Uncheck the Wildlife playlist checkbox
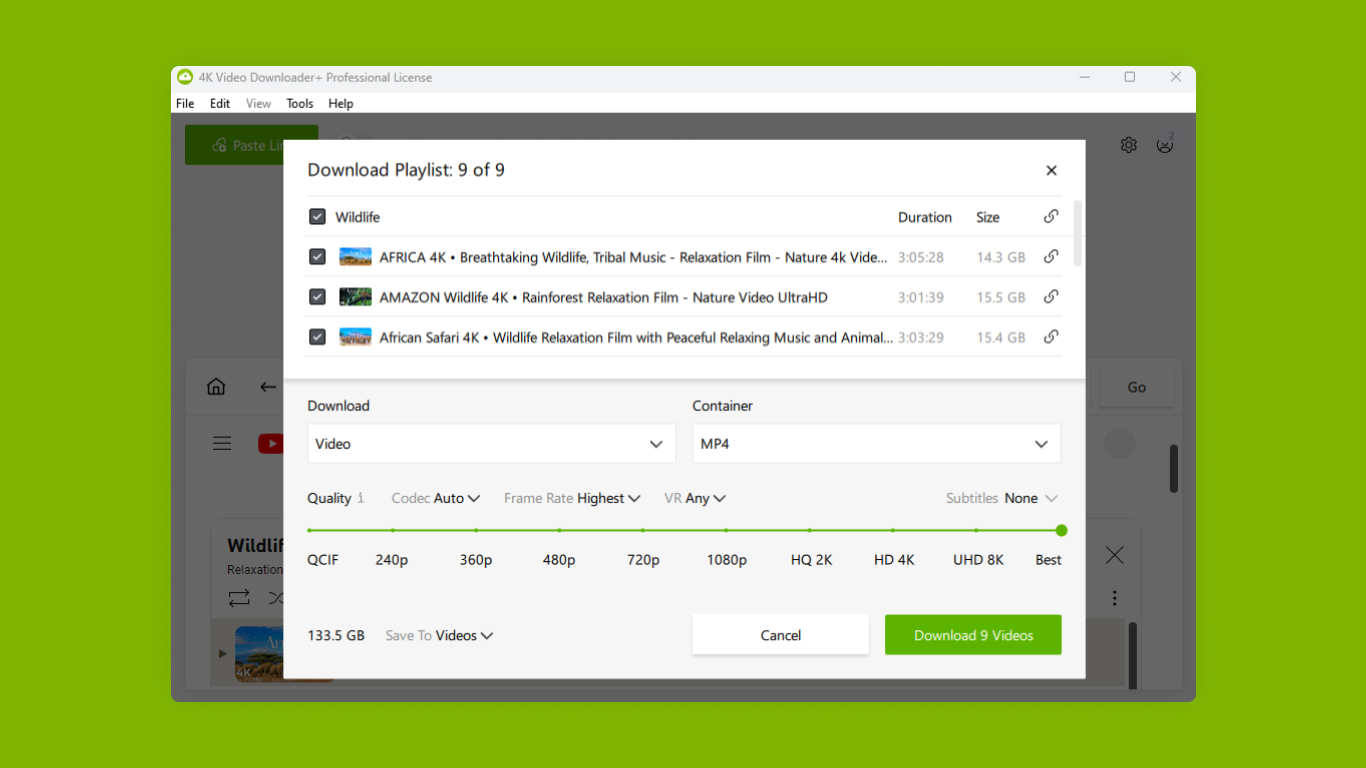The image size is (1366, 768). coord(317,216)
